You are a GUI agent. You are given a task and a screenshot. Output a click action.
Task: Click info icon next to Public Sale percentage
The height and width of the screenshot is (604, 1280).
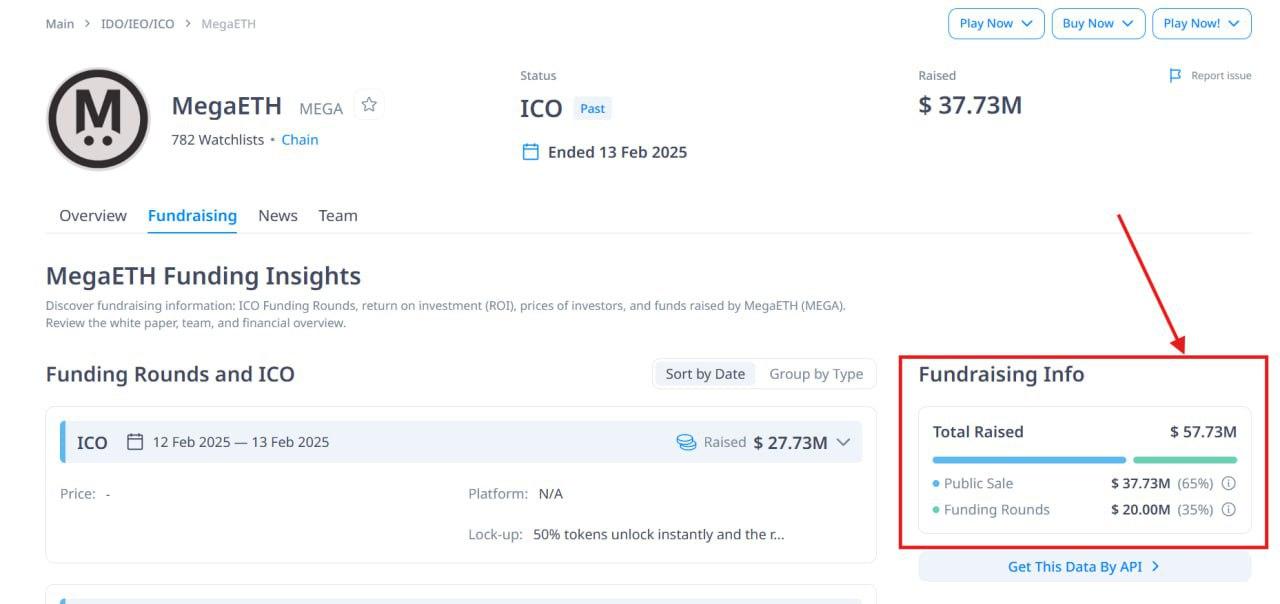[x=1229, y=483]
